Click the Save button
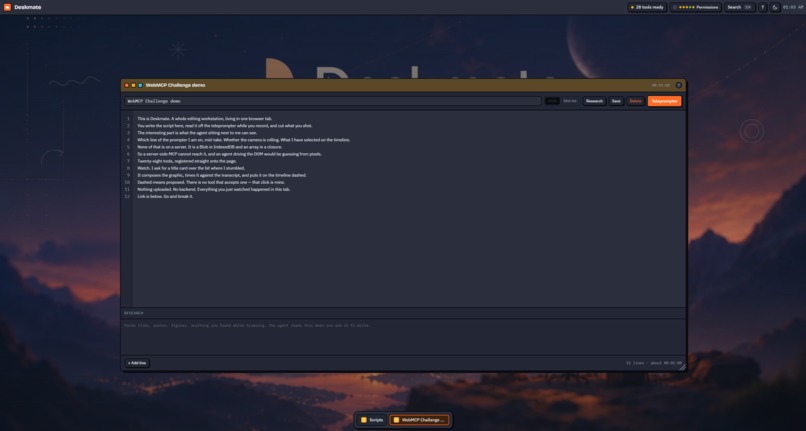Image resolution: width=806 pixels, height=431 pixels. pos(616,101)
